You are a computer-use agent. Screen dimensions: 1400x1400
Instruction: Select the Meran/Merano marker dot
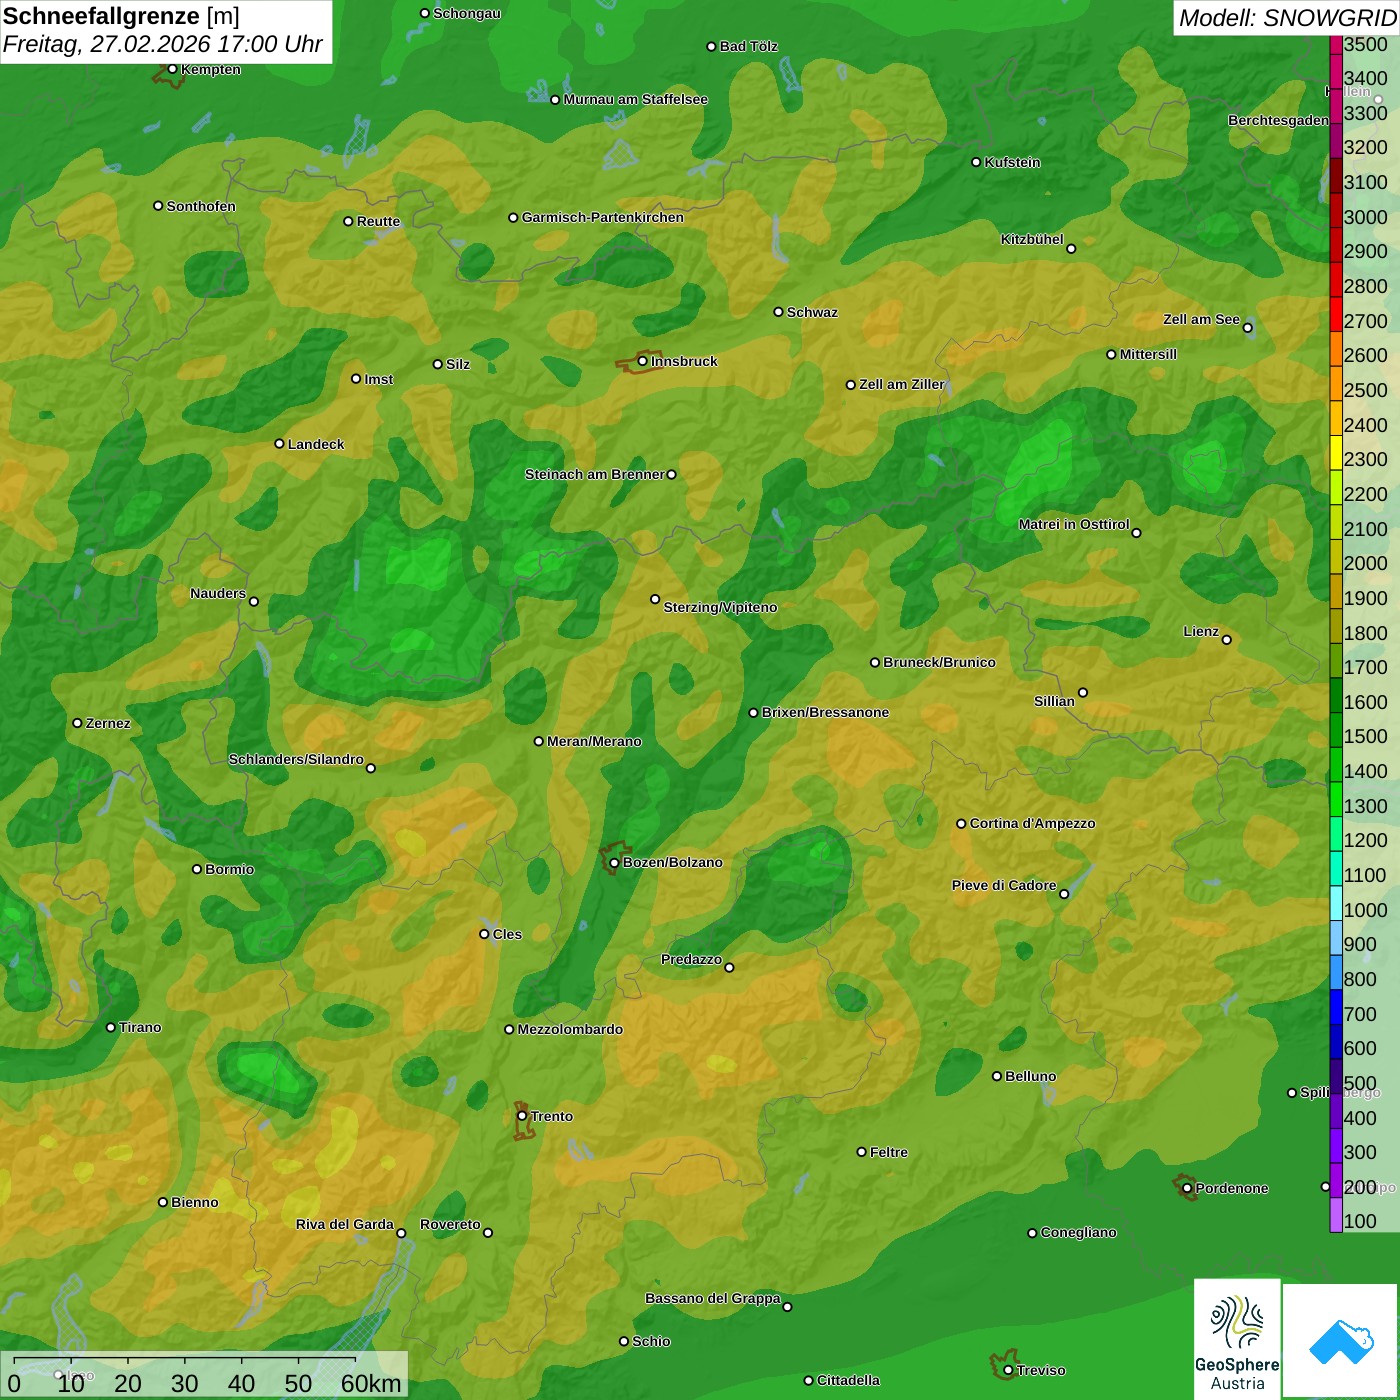[539, 741]
